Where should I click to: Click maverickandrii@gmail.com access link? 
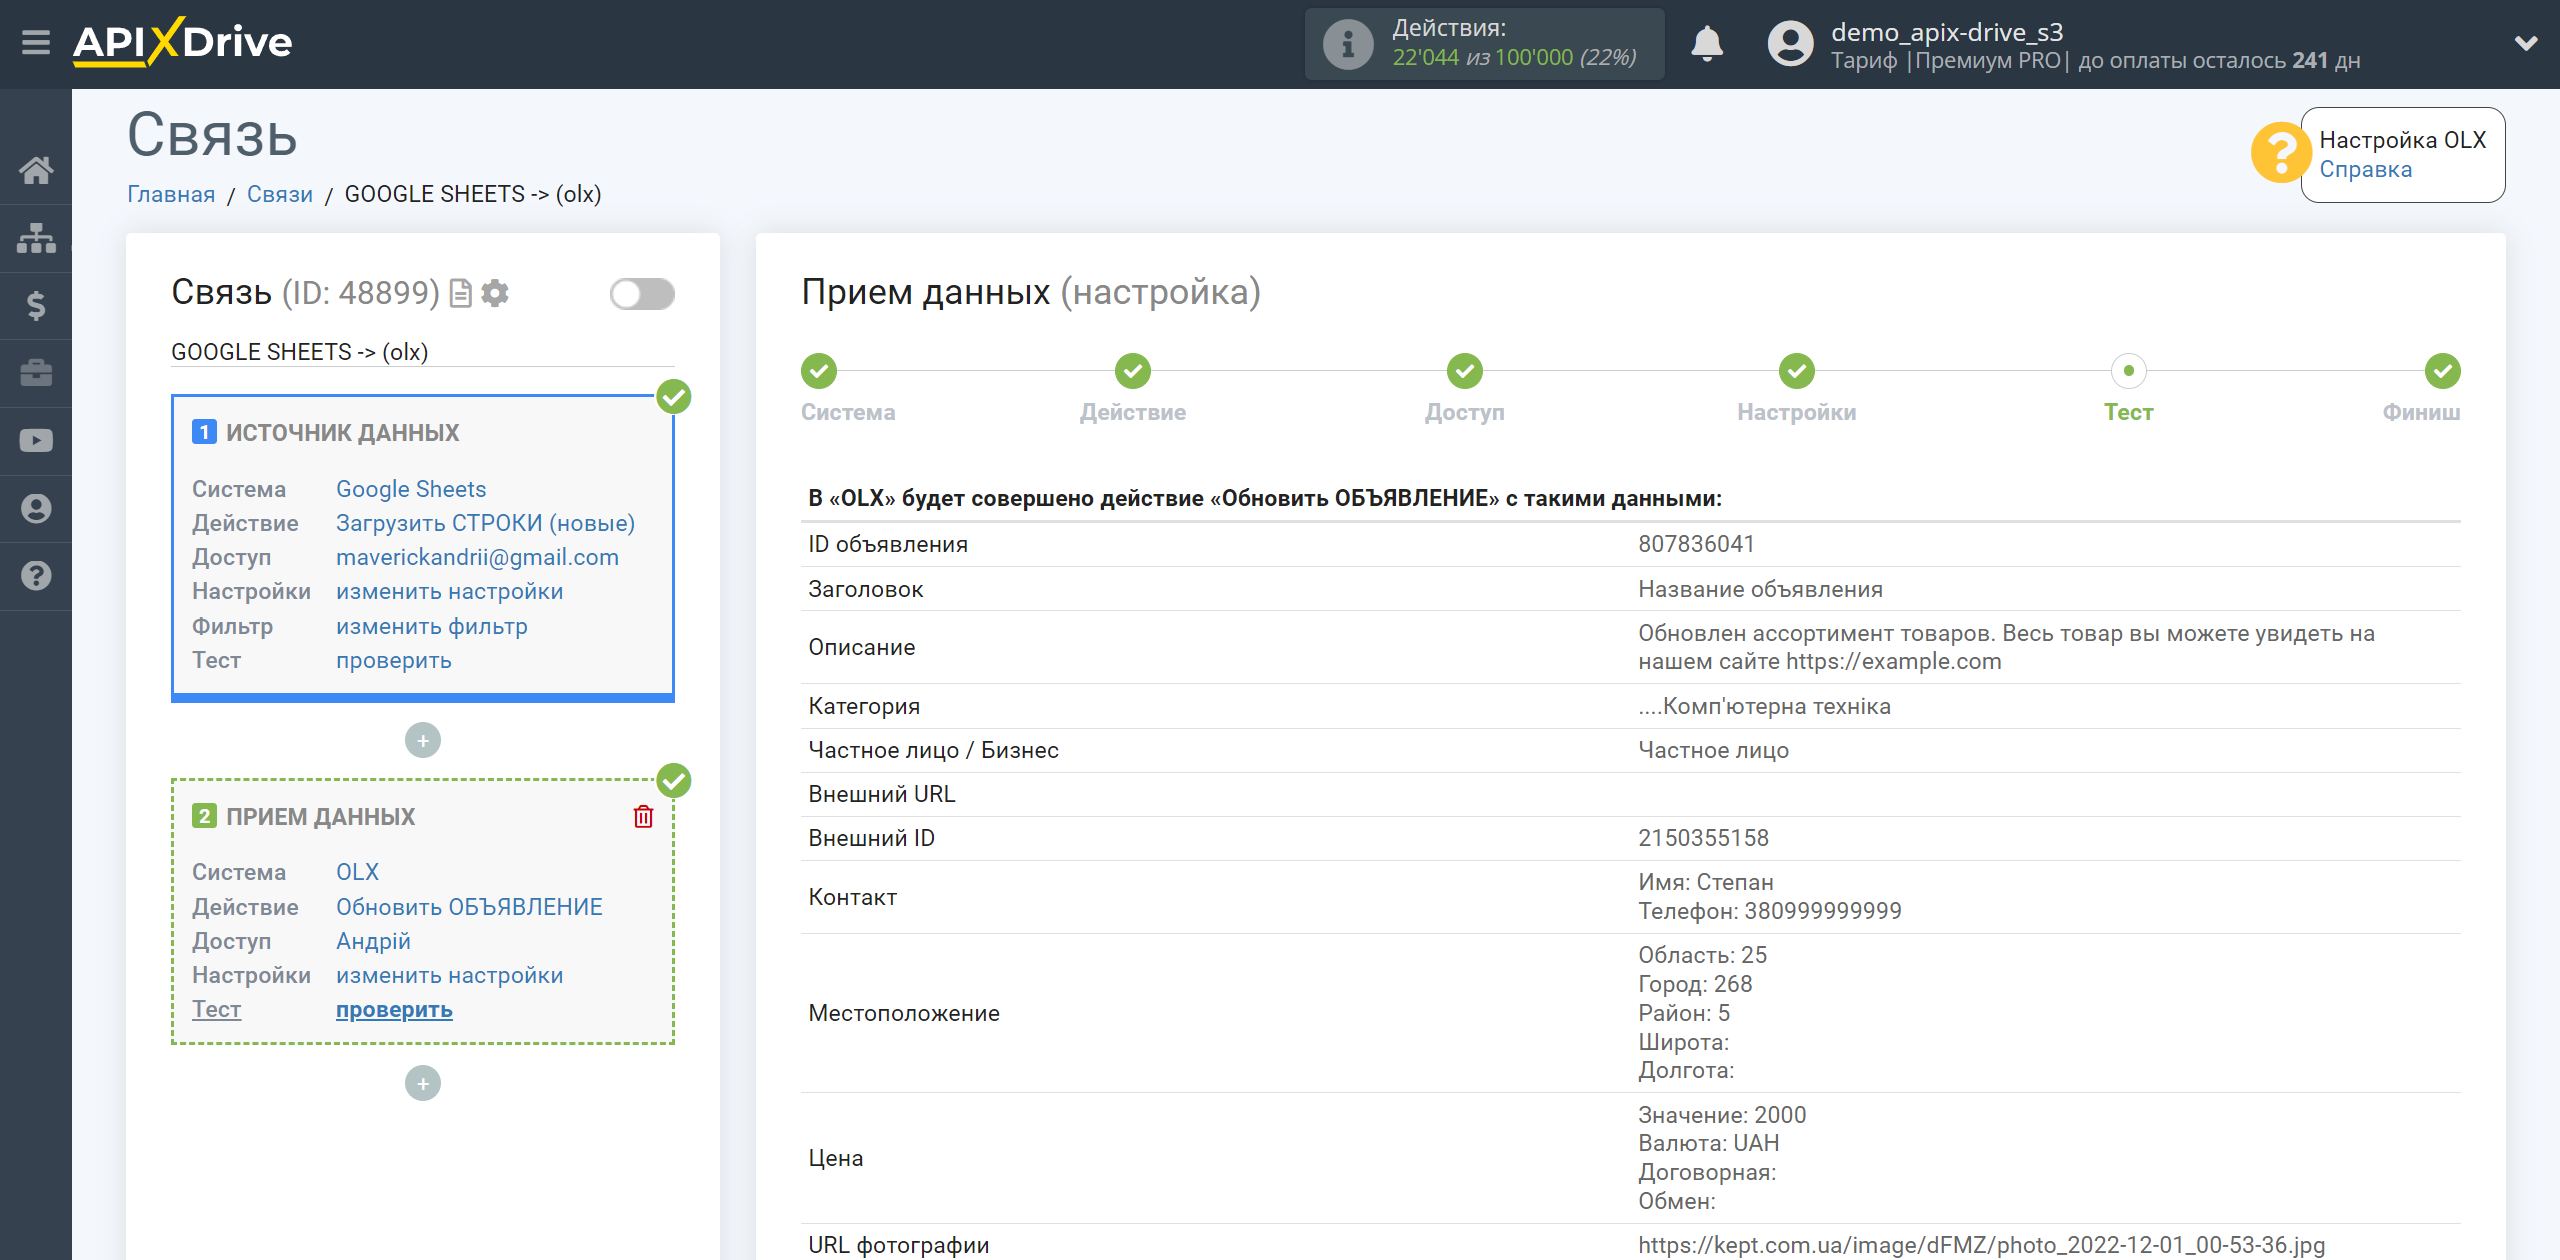point(477,557)
